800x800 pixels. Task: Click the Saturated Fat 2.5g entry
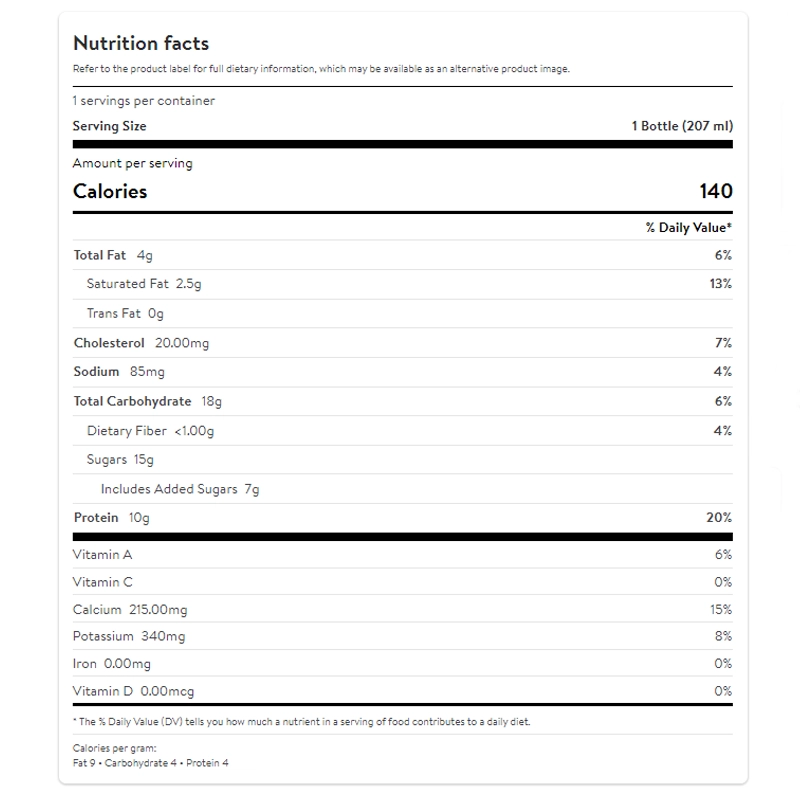[144, 284]
